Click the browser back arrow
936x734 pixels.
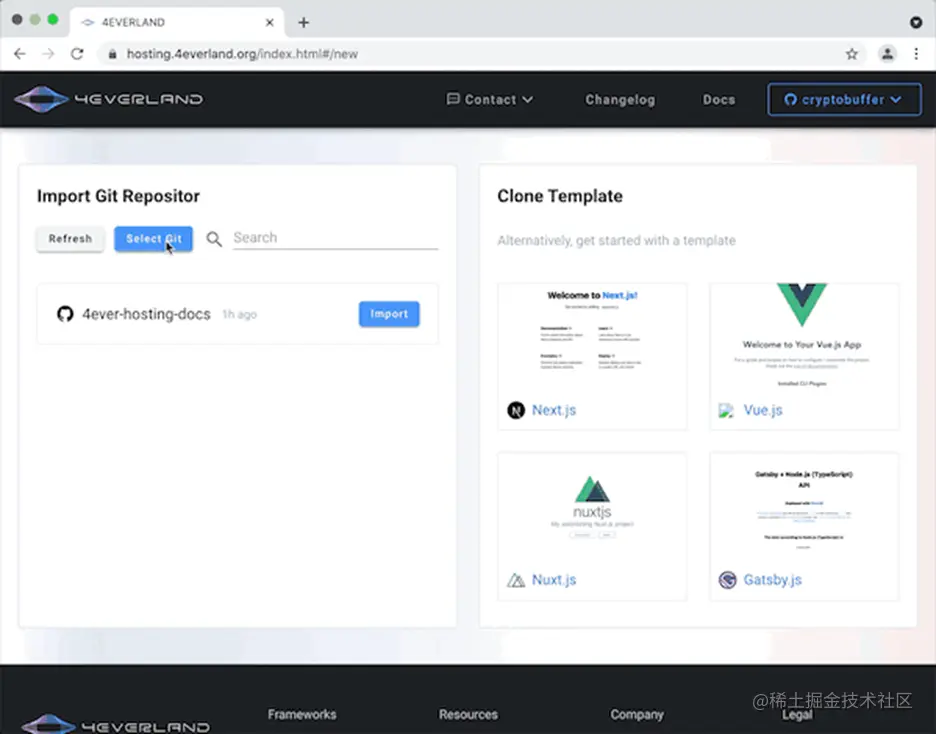click(20, 54)
